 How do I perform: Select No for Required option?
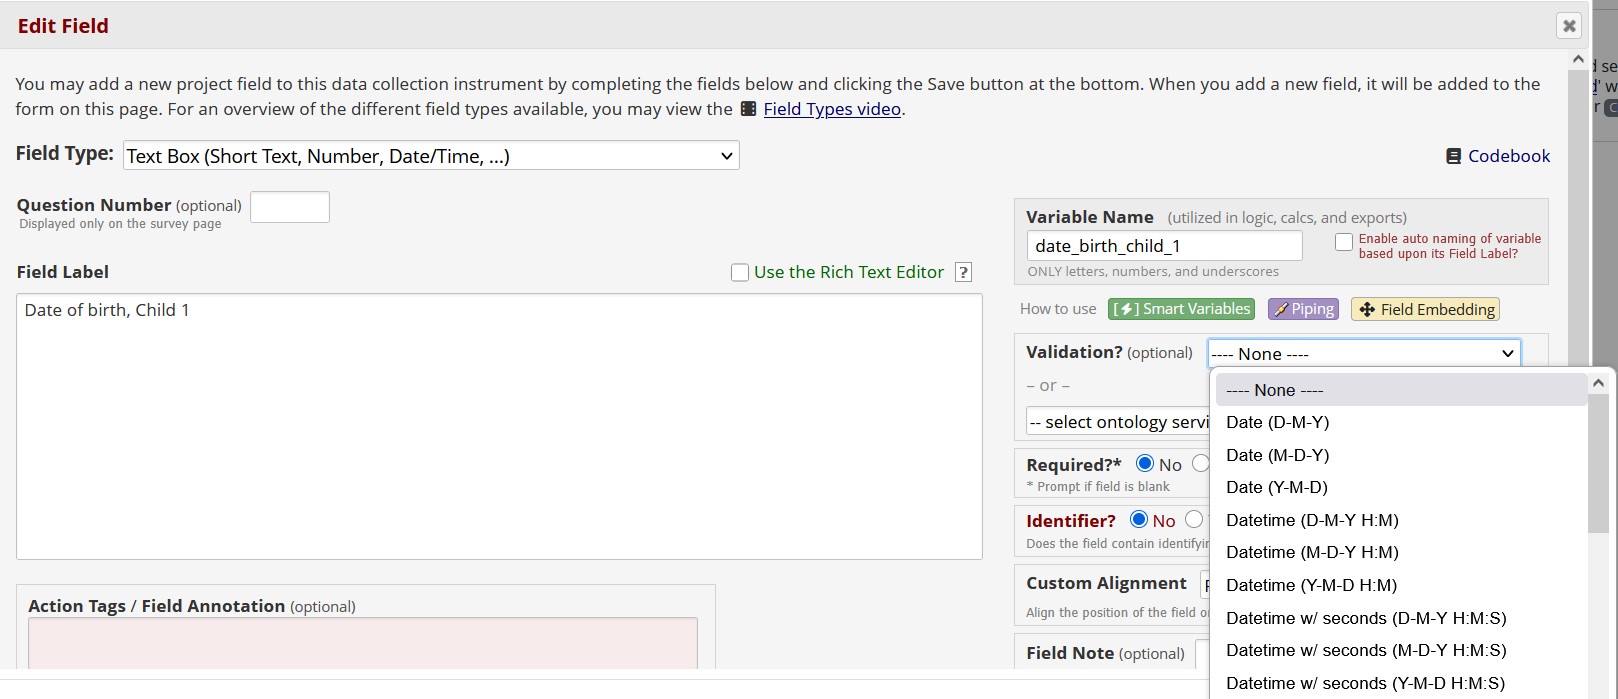coord(1145,463)
